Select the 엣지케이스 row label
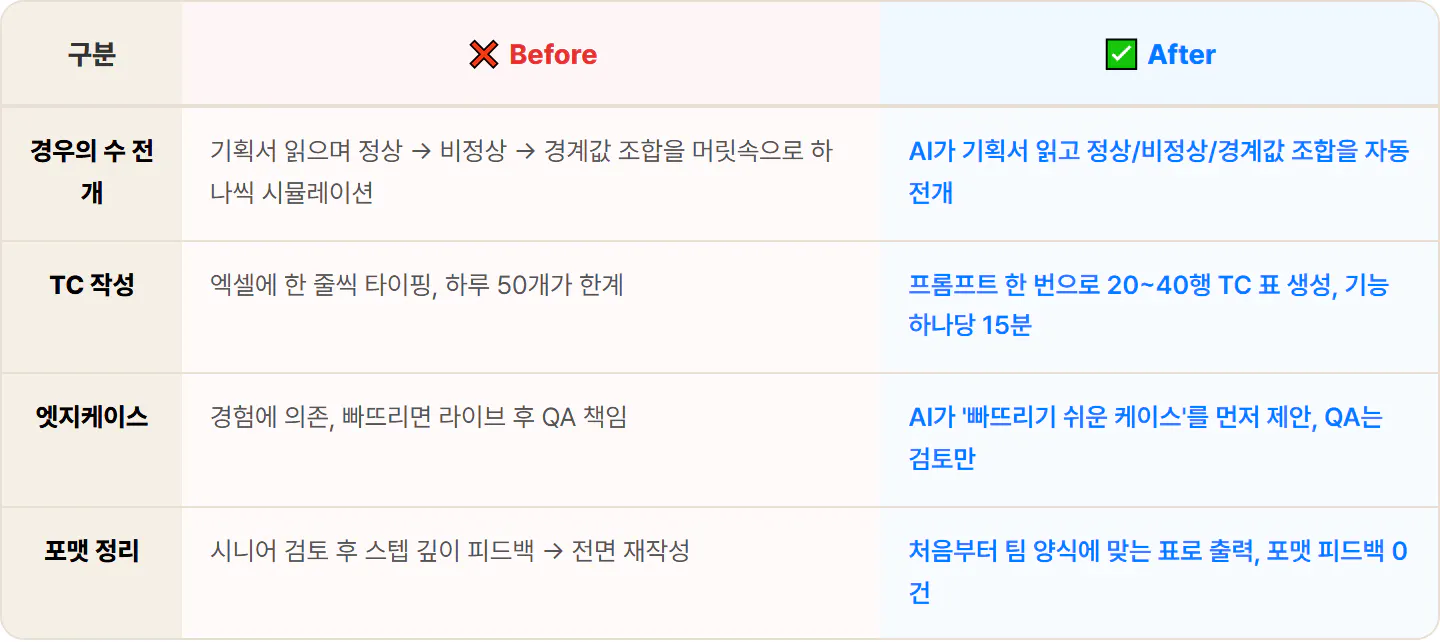 [91, 418]
